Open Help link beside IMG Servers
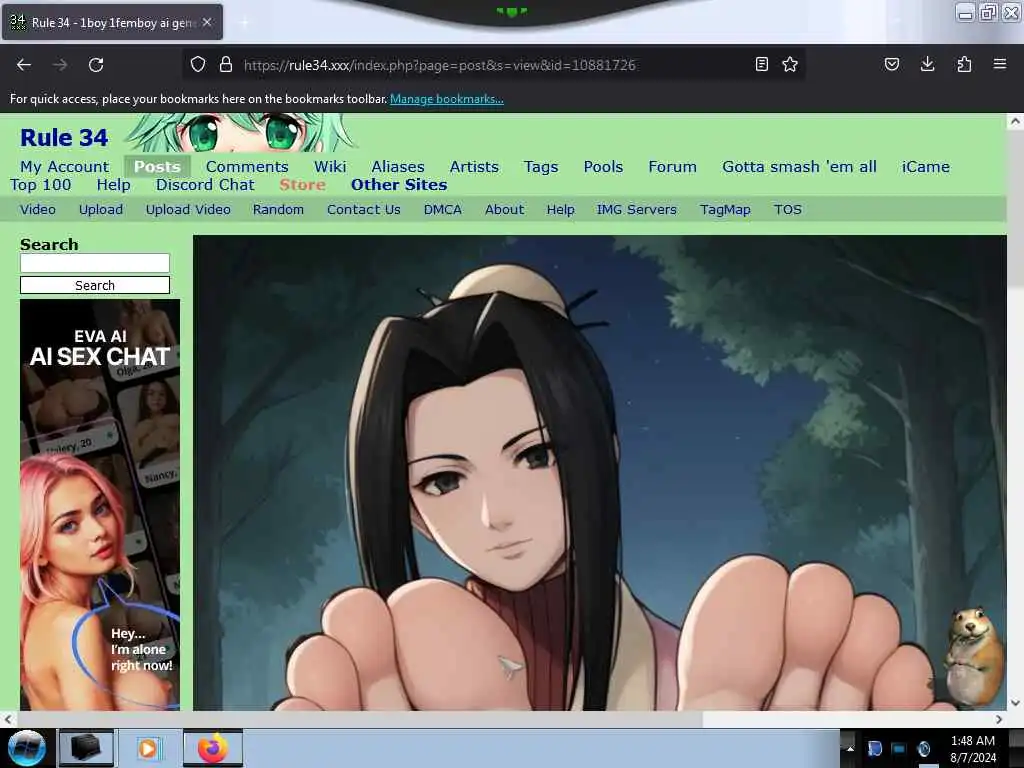Viewport: 1024px width, 768px height. point(560,210)
